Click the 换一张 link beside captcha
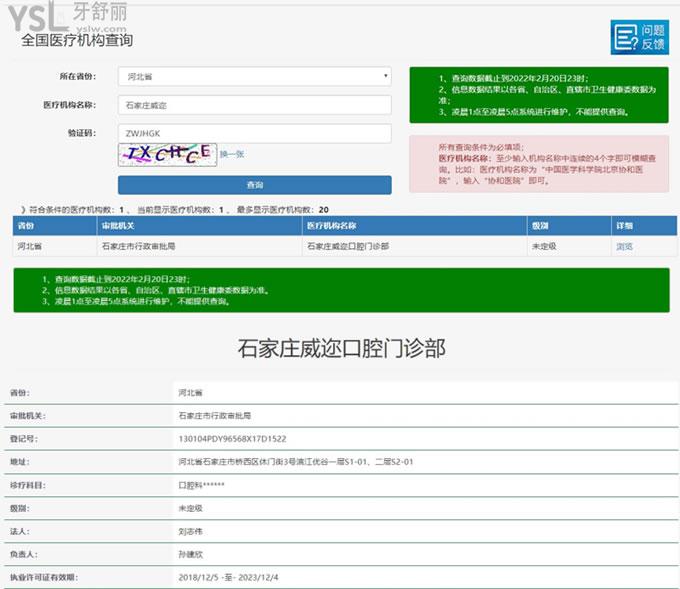The width and height of the screenshot is (680, 589). coord(232,154)
